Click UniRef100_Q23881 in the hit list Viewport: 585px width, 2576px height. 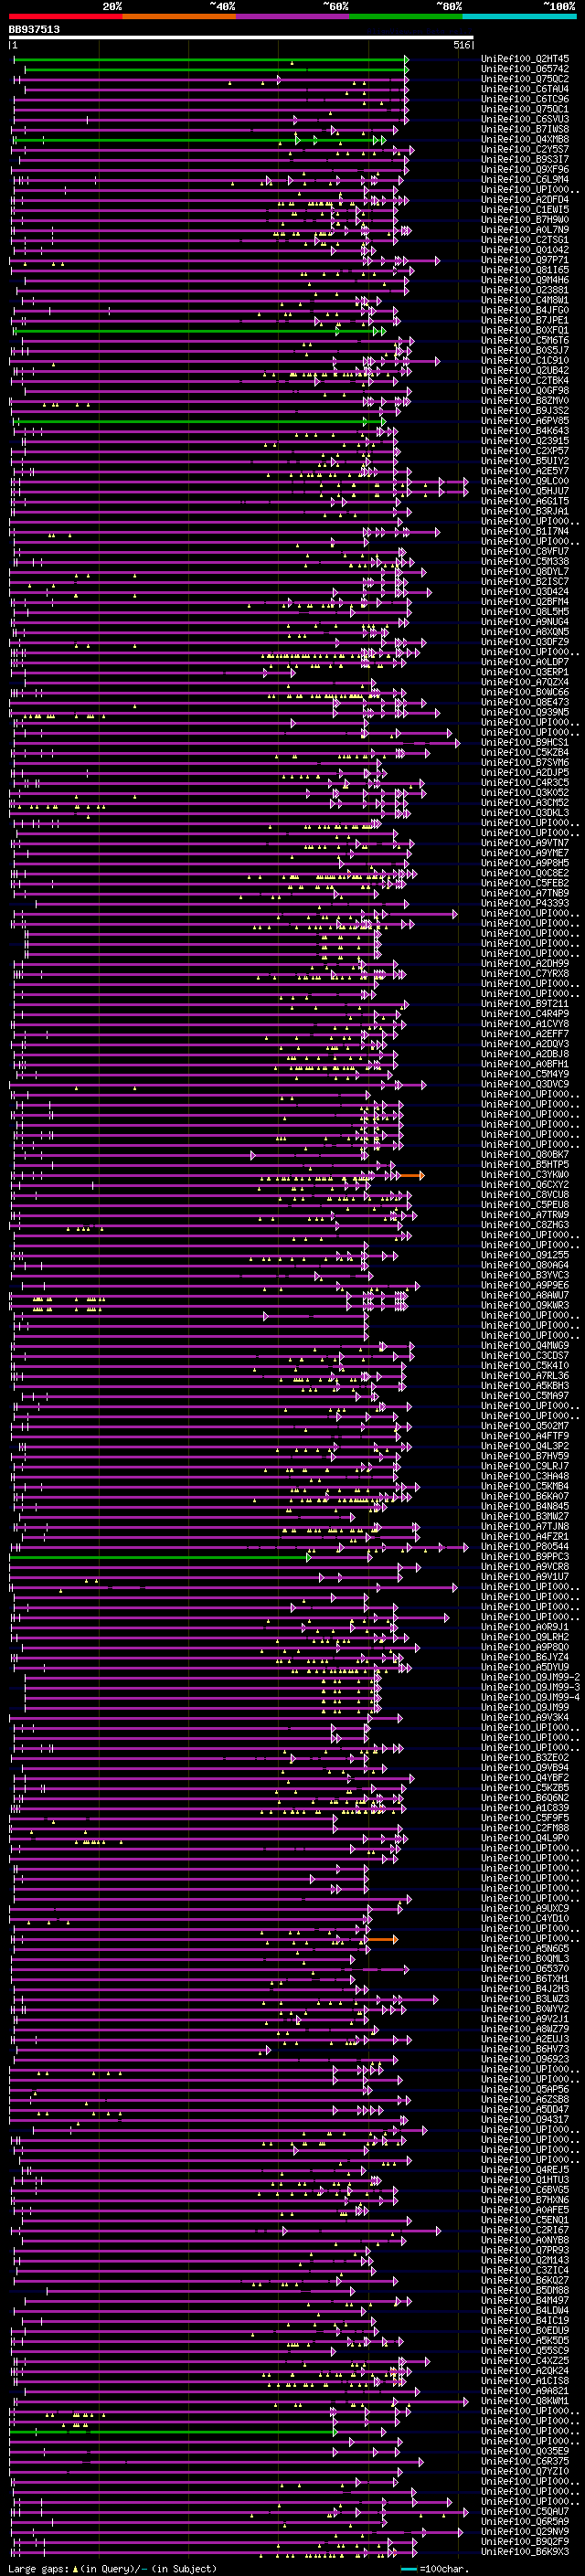(x=525, y=290)
